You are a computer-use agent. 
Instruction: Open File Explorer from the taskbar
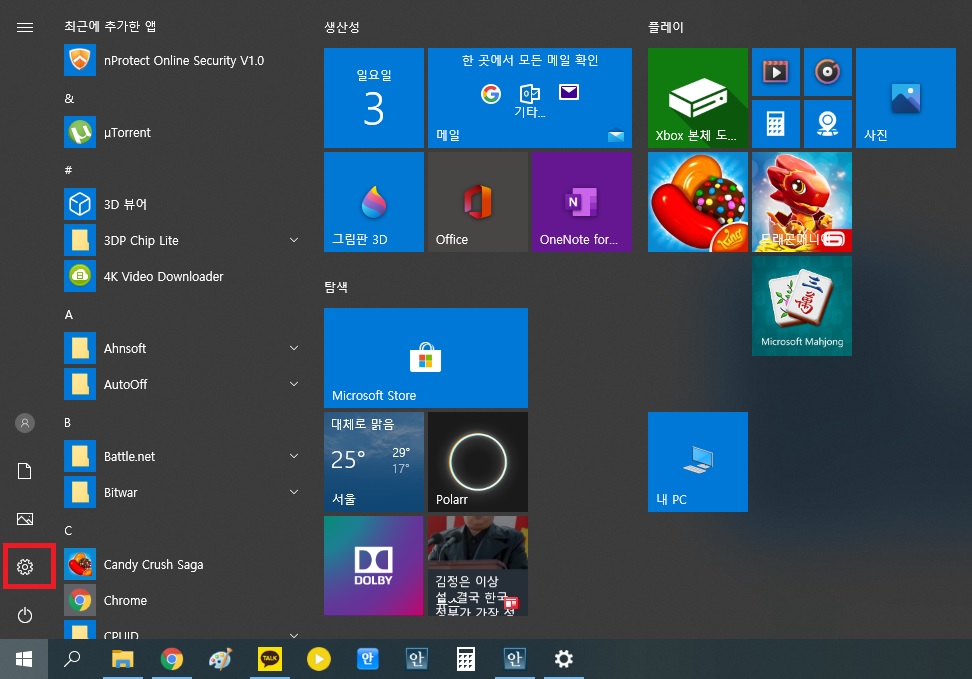[123, 659]
